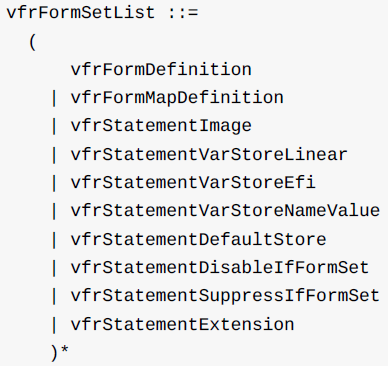
Task: Click on vfrStatementSuppressIfFormSet
Action: point(225,296)
